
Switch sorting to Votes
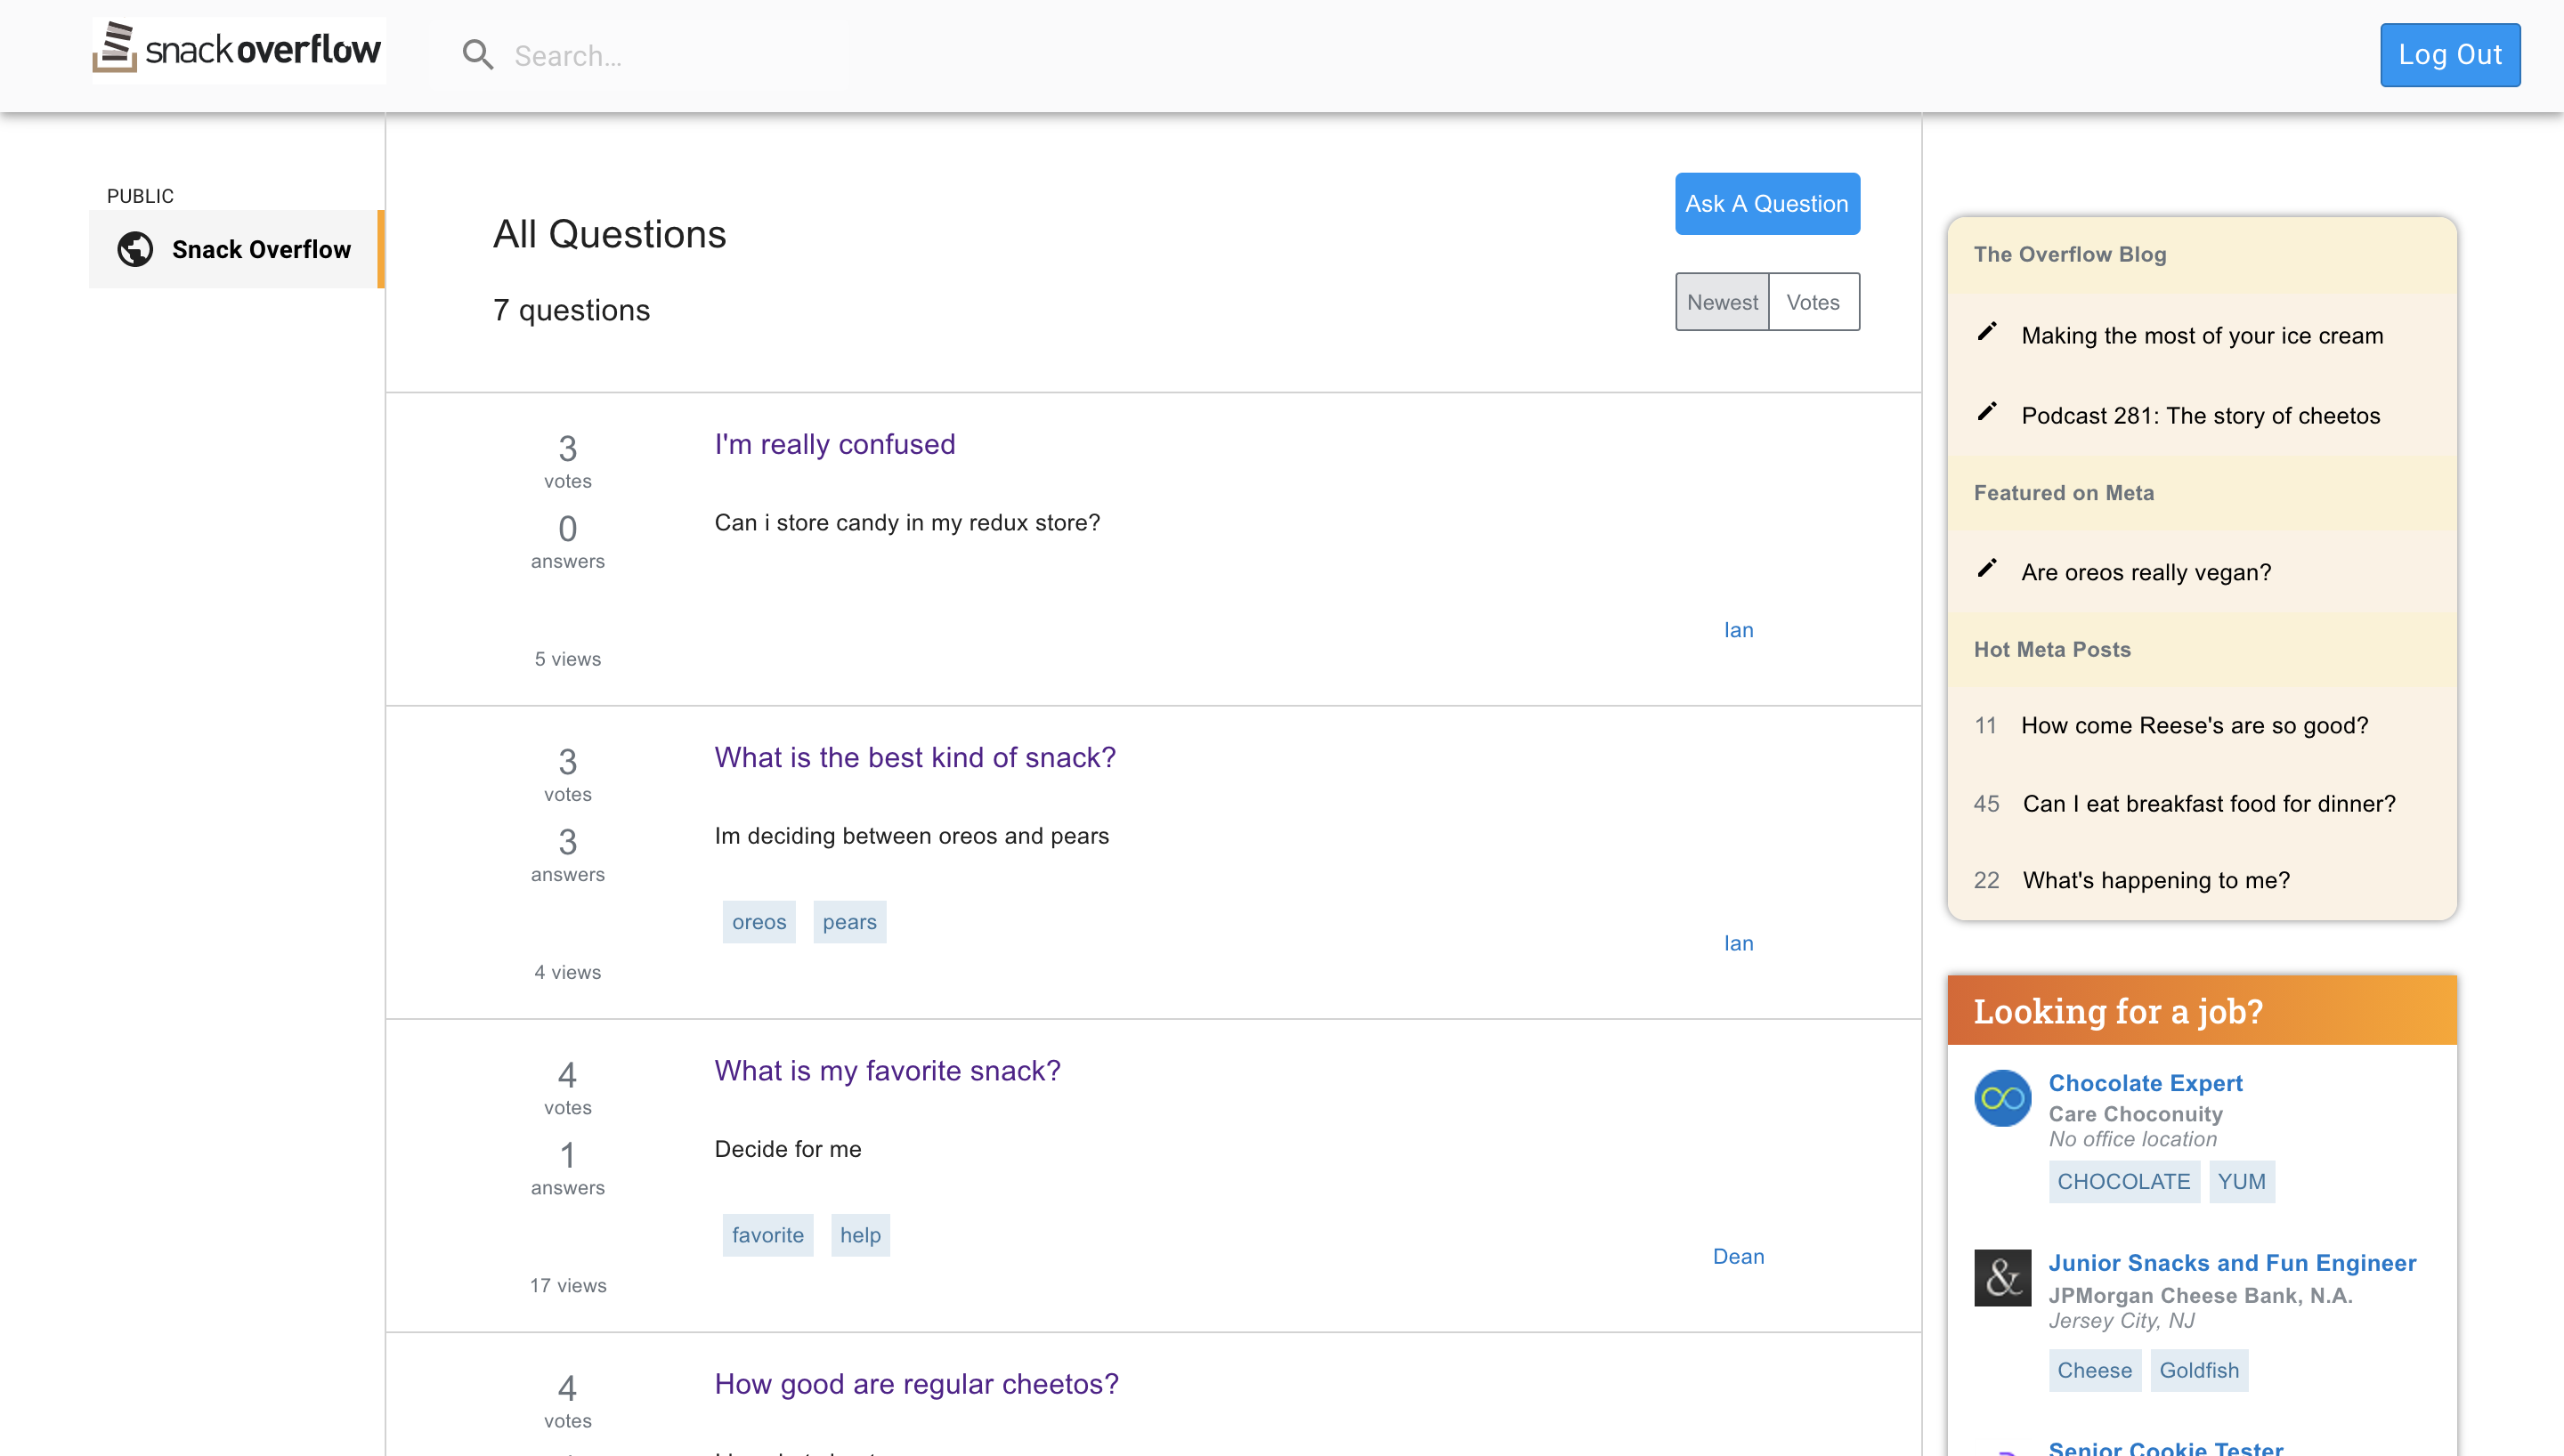pos(1812,302)
